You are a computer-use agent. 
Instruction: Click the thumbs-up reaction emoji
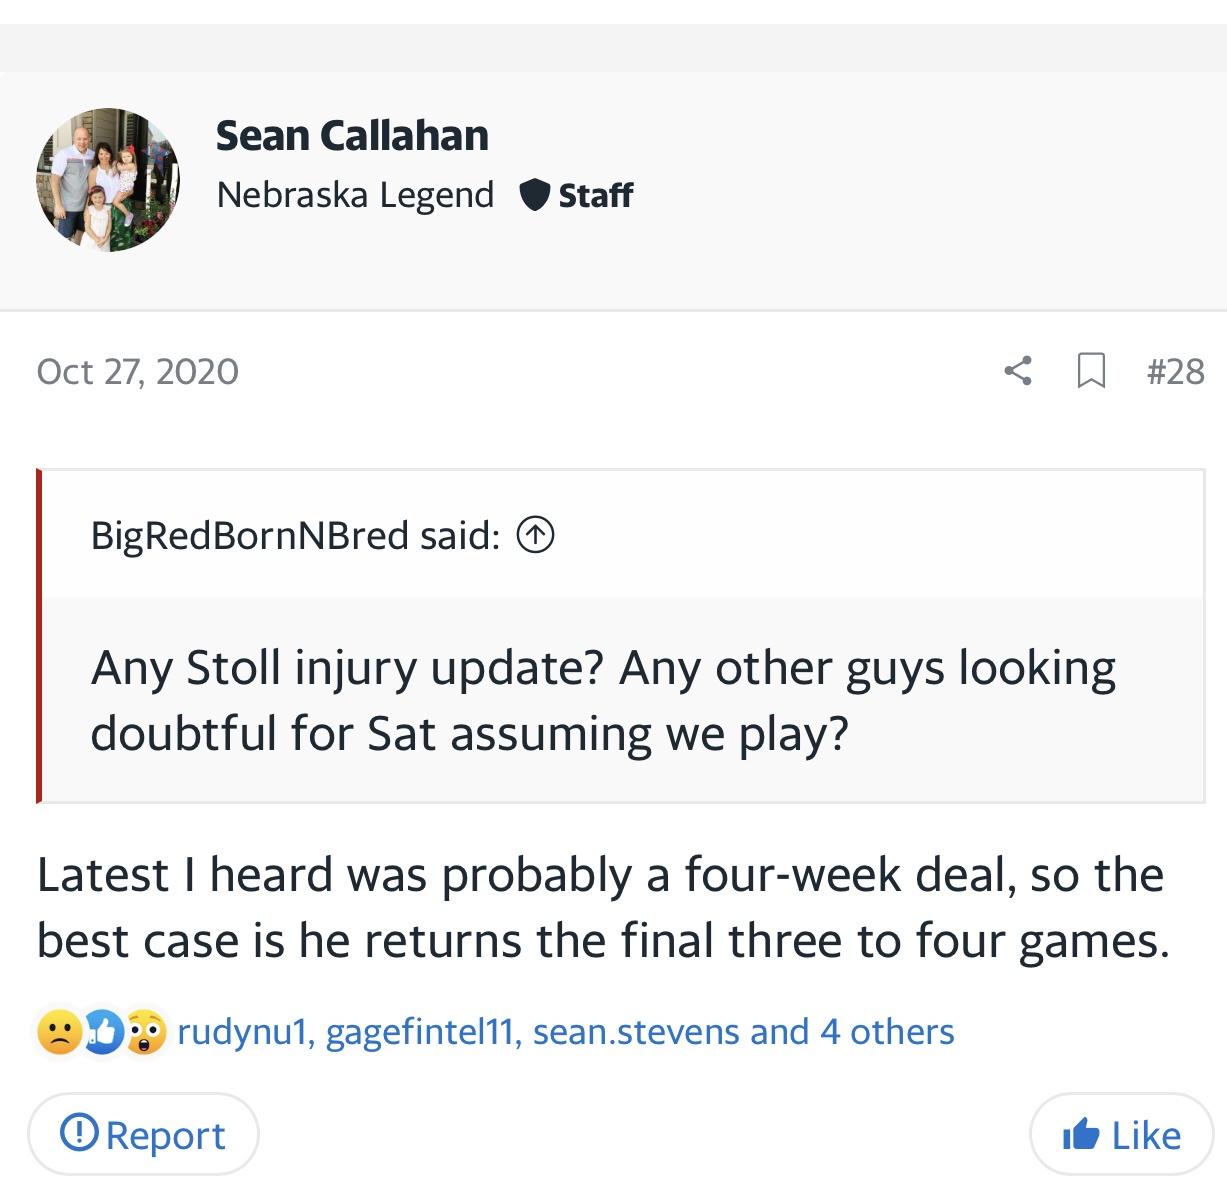[x=103, y=1032]
